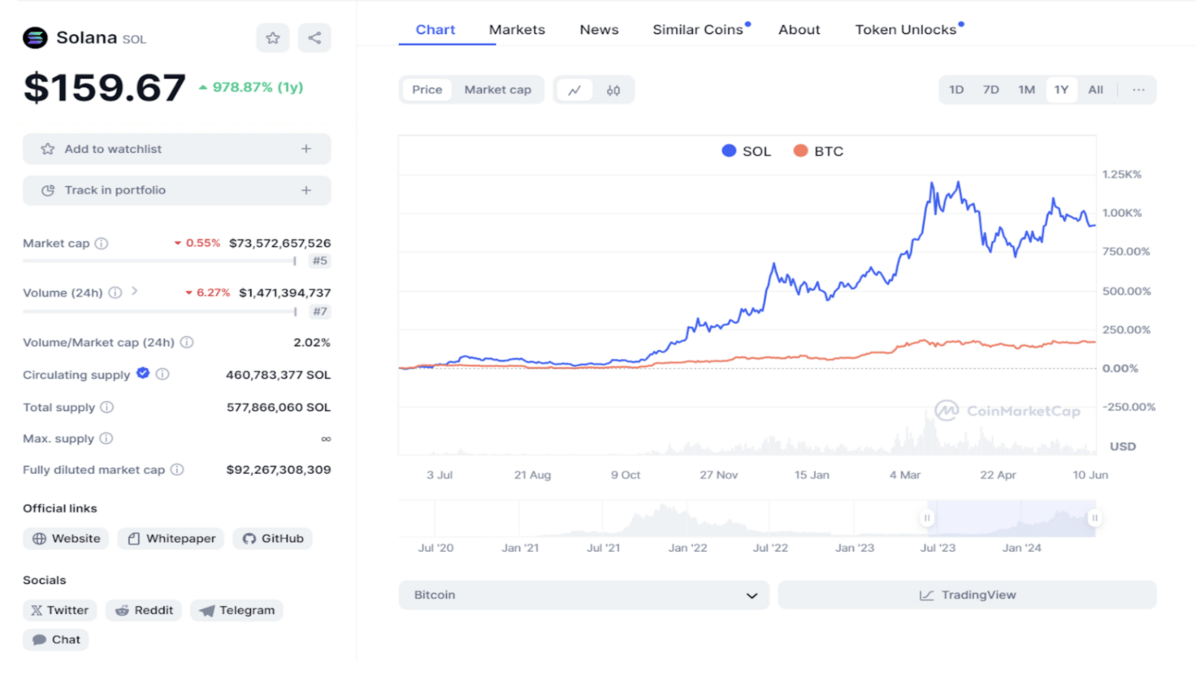The image size is (1200, 675).
Task: Click the Solana logo icon
Action: 35,38
